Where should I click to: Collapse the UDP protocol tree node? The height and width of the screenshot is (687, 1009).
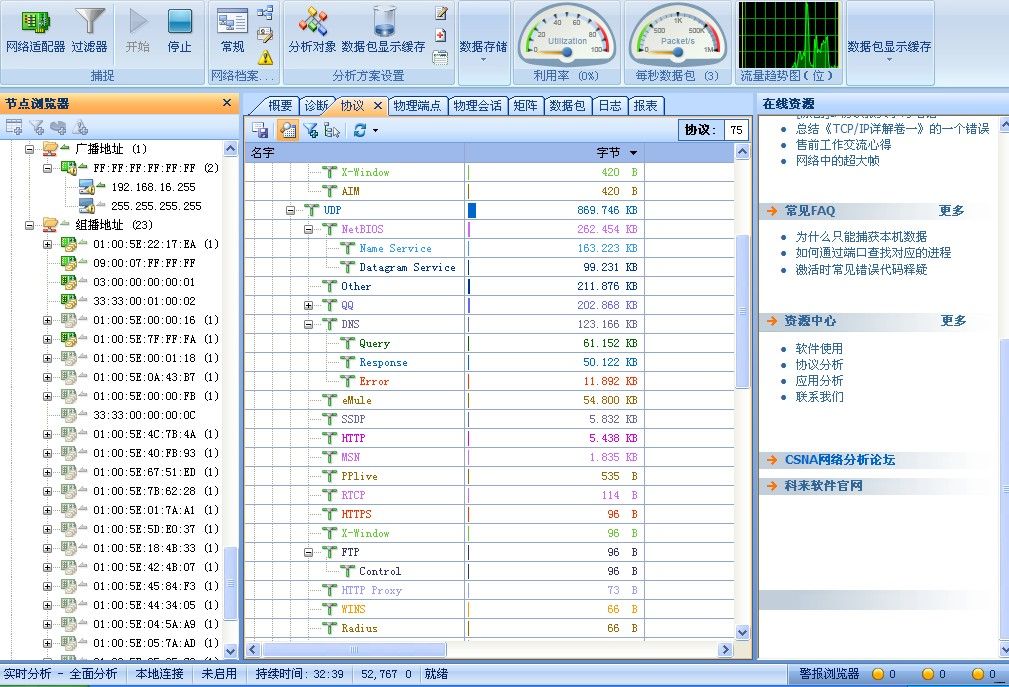(x=291, y=211)
